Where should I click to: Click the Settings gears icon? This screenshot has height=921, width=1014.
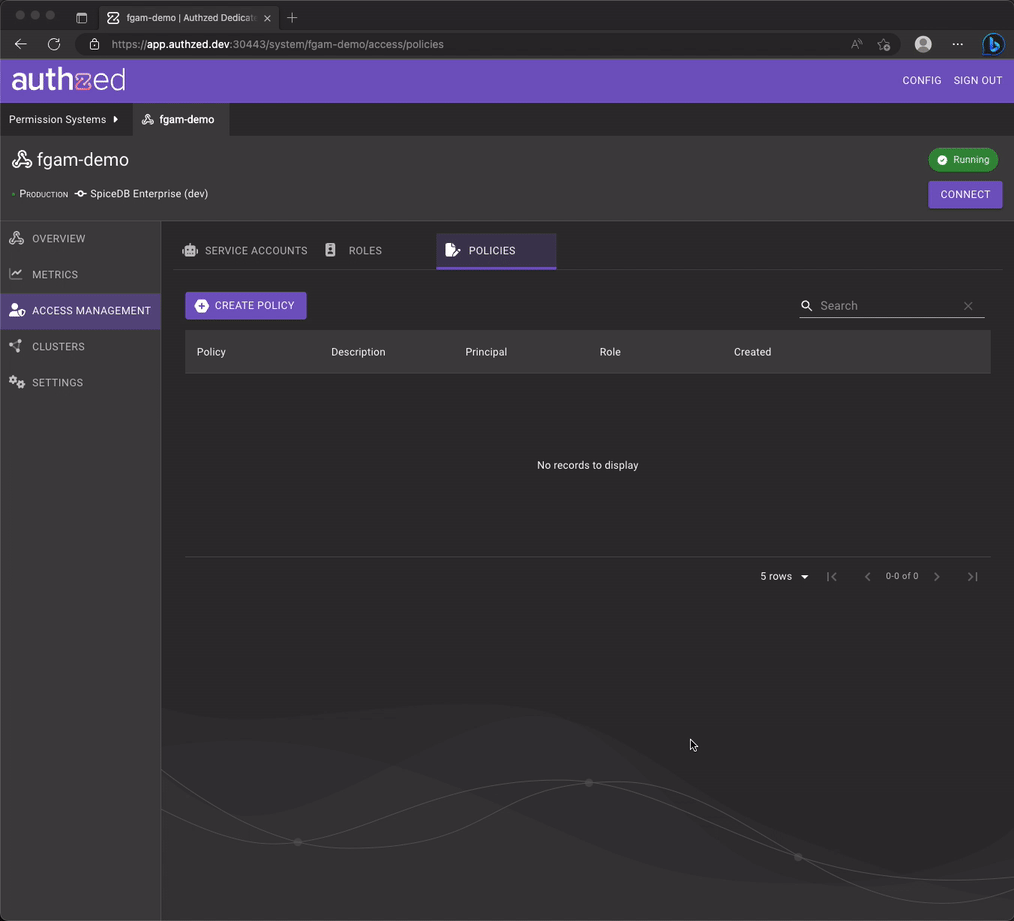point(17,382)
